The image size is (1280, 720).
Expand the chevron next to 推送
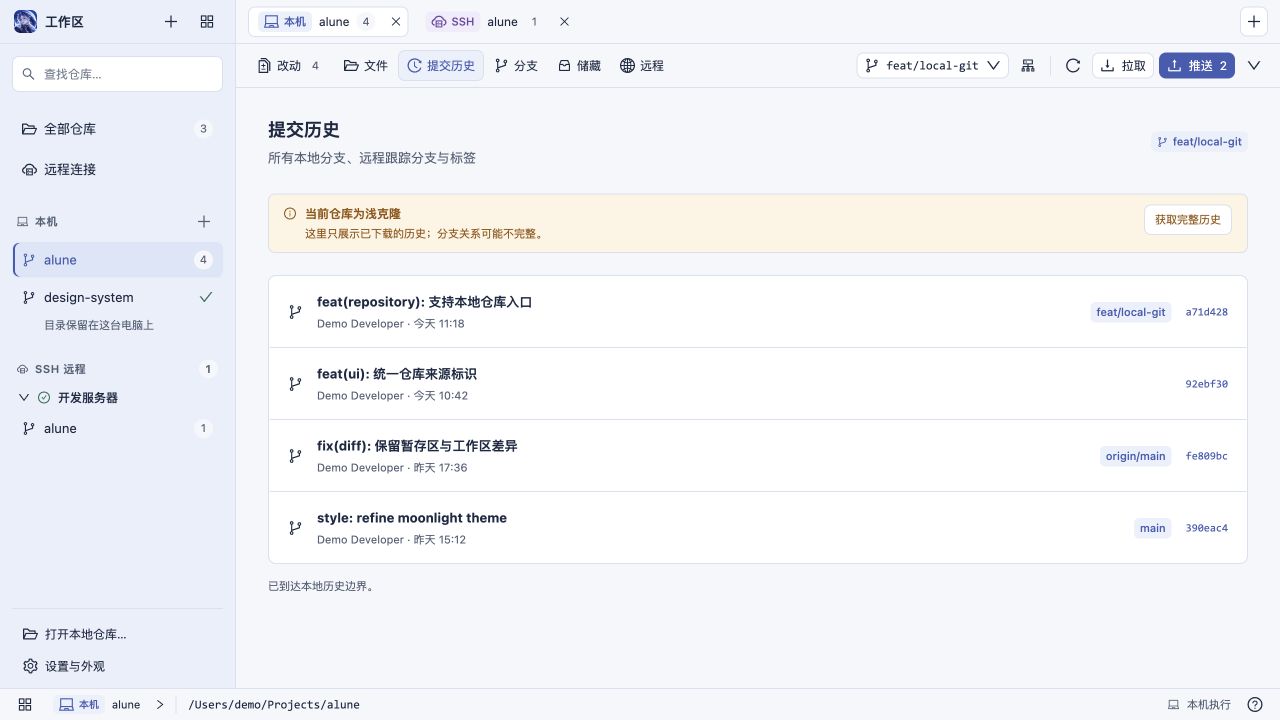point(1254,65)
